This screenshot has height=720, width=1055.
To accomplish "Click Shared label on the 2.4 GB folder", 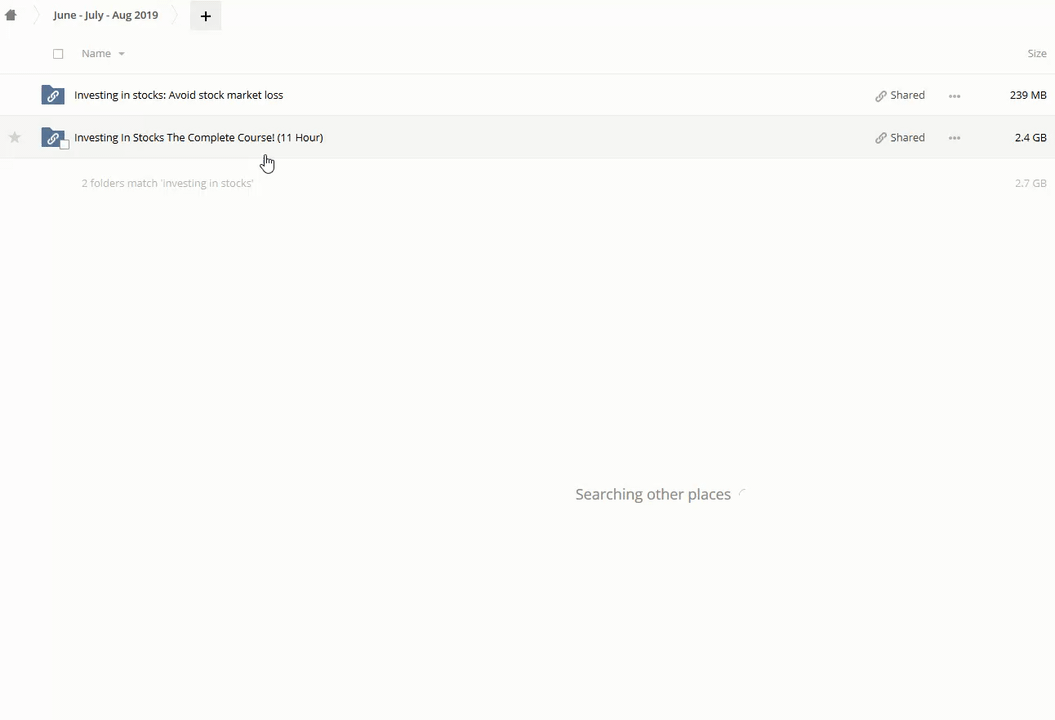I will [x=907, y=138].
